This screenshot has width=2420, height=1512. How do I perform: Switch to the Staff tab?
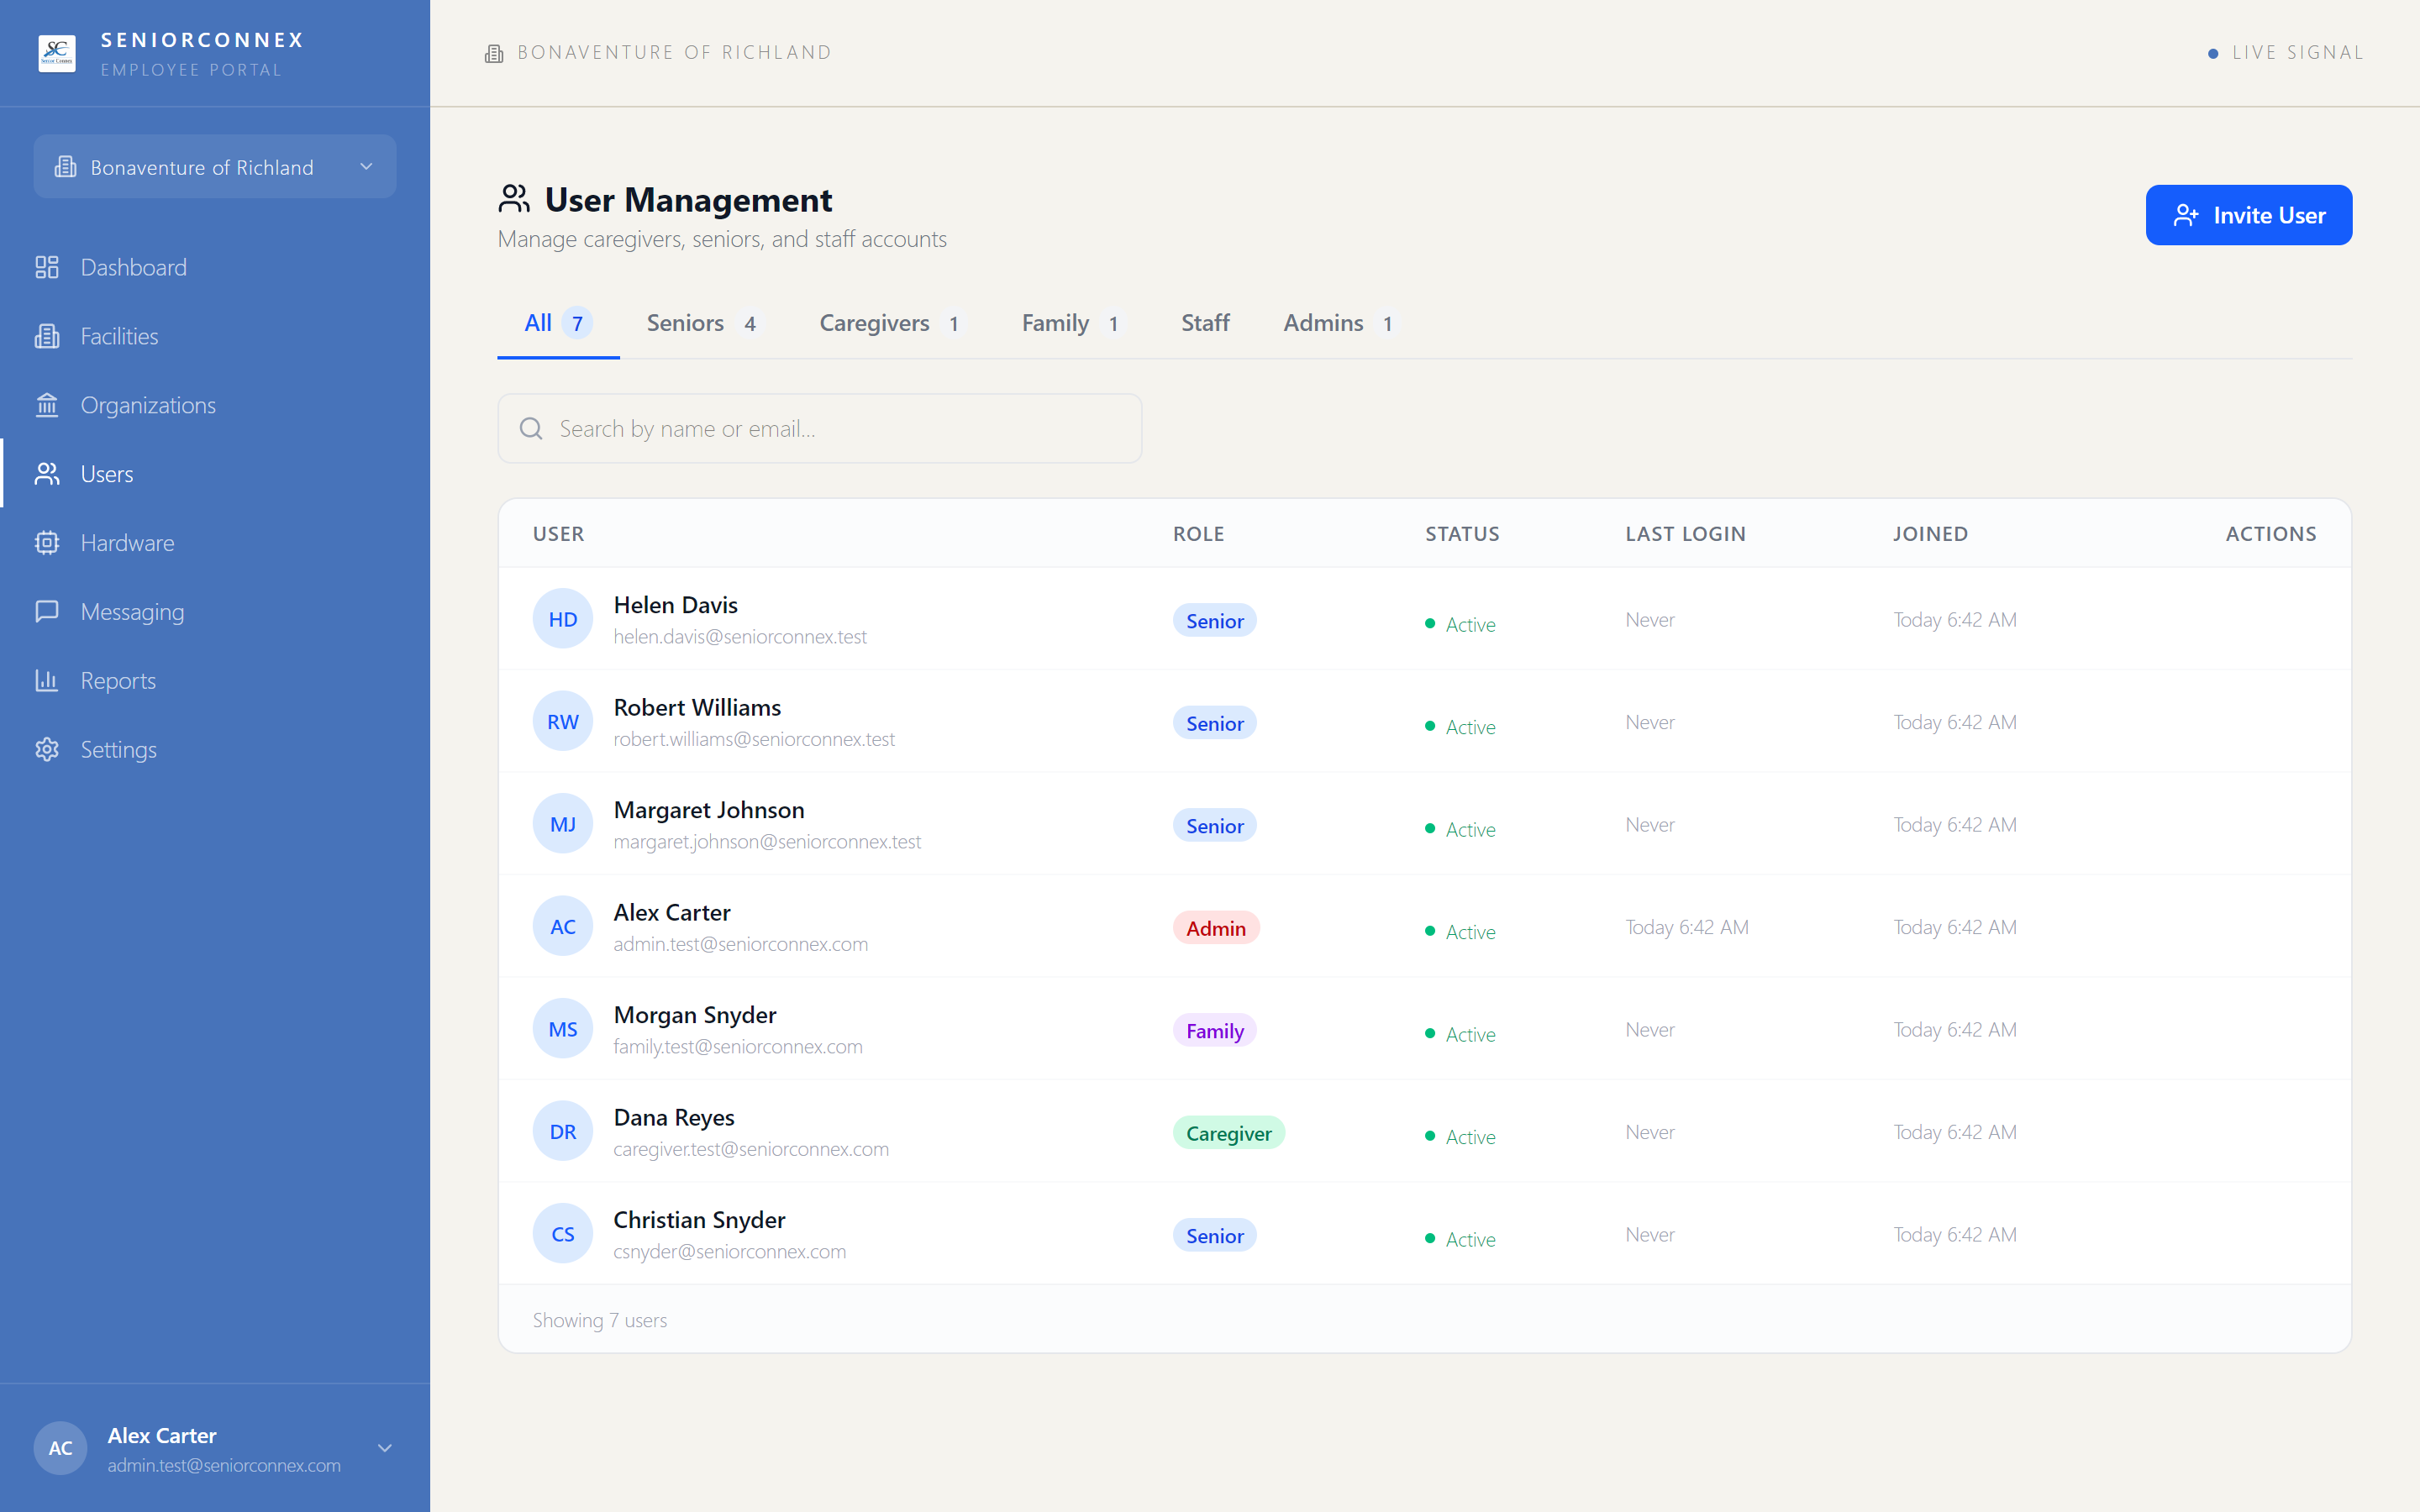coord(1205,323)
